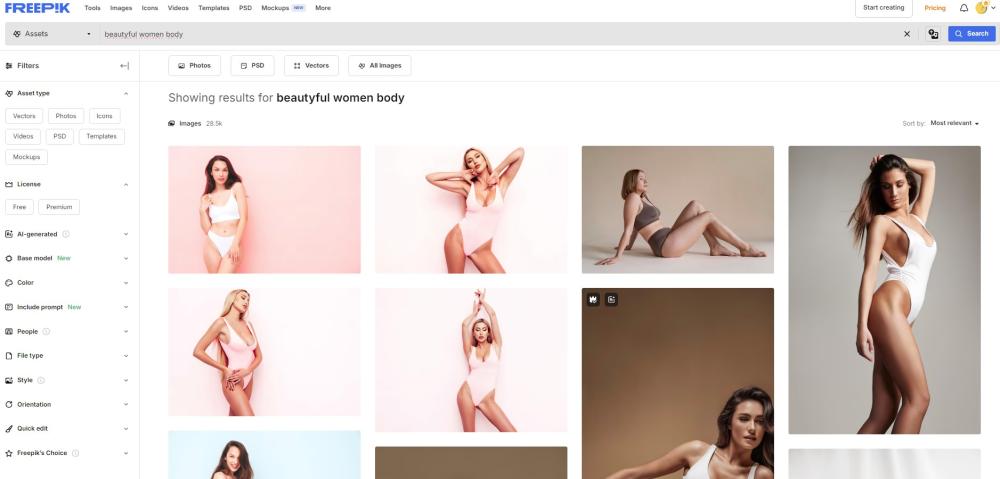Click the Start creating button
Screen dimensions: 1000x479
coord(883,8)
